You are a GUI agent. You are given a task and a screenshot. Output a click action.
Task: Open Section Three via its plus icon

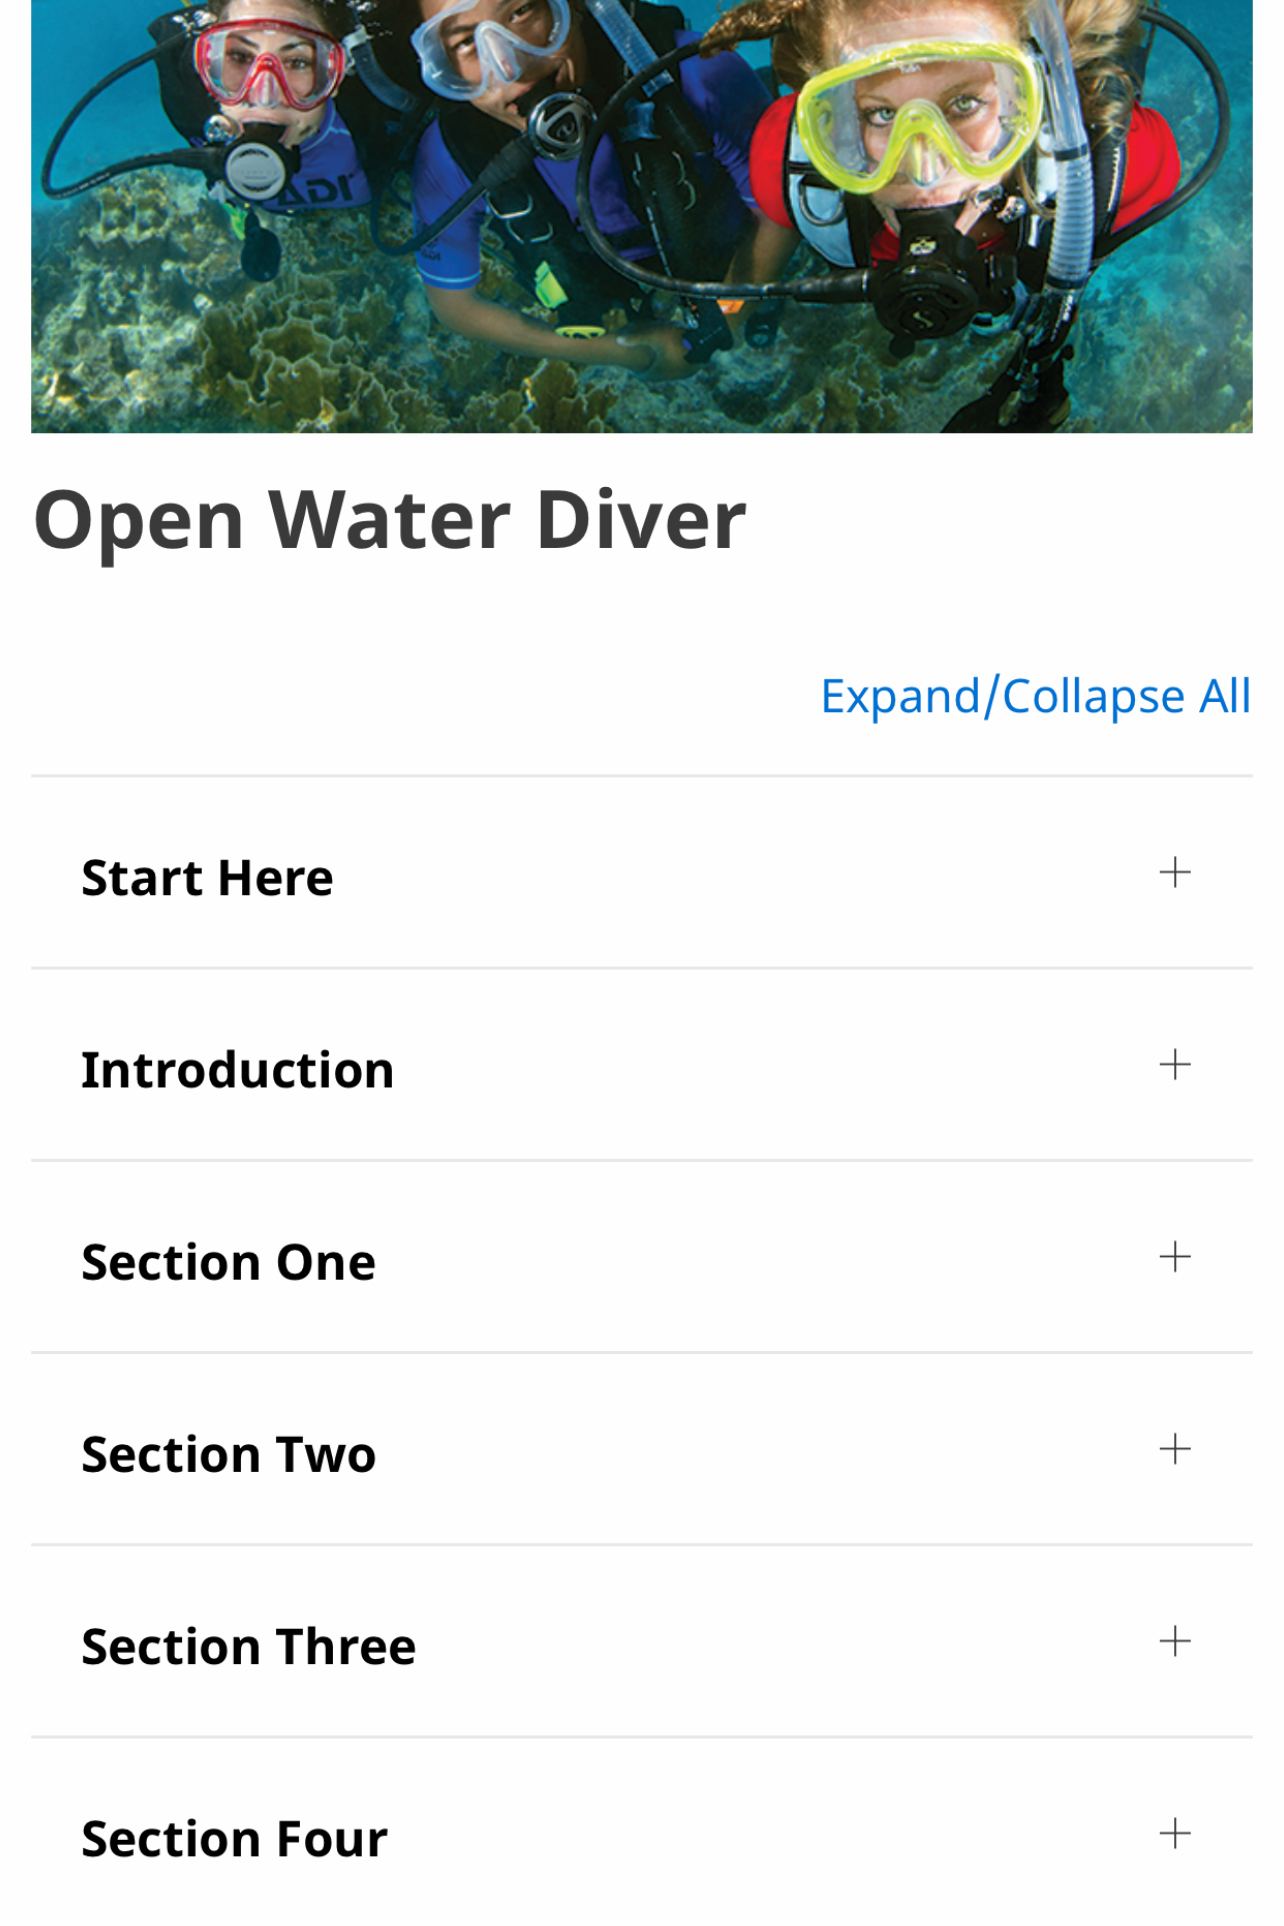pos(1175,1641)
